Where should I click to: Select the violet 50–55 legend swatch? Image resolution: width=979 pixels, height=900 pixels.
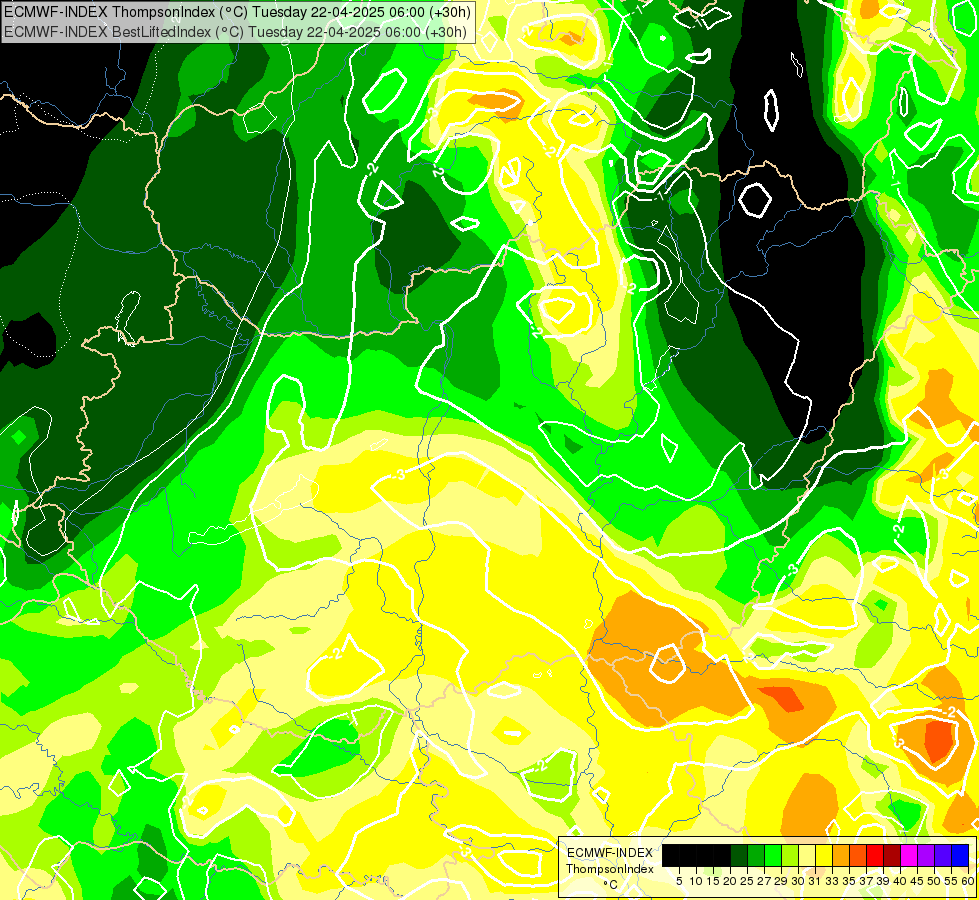tap(943, 855)
